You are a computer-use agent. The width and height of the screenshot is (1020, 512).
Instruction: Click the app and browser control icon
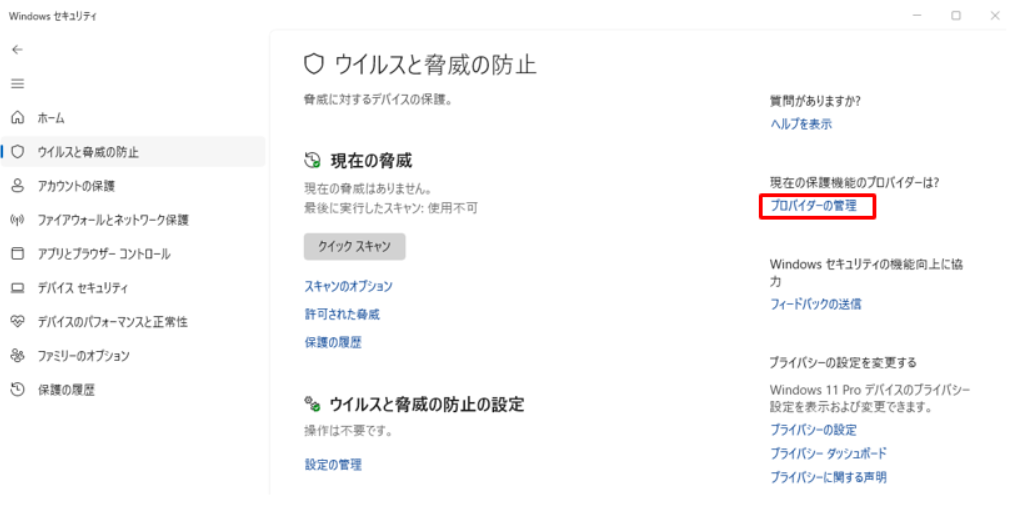[17, 254]
